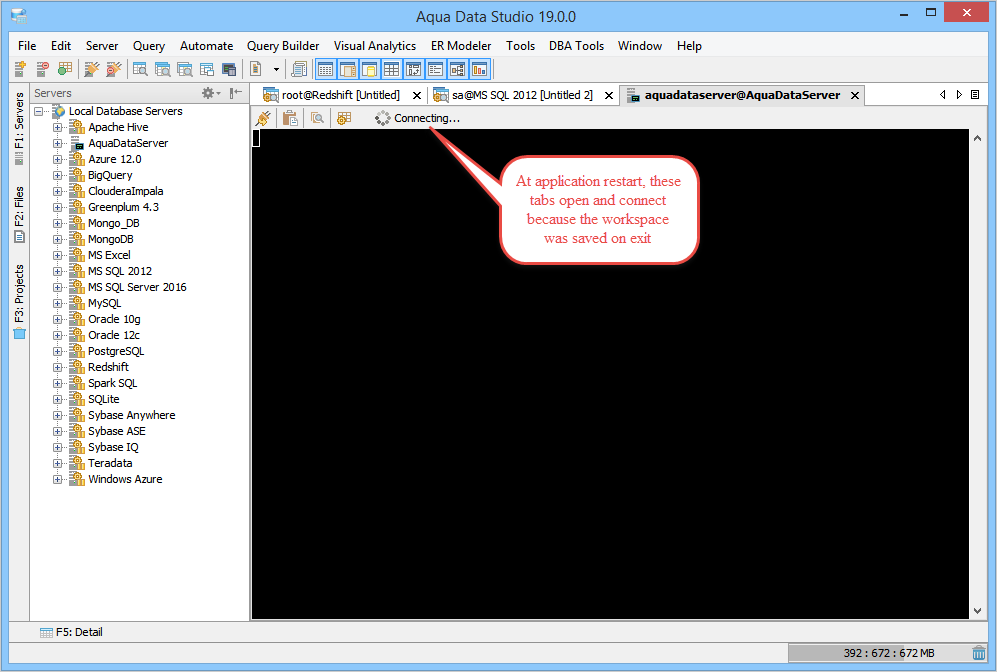
Task: Collapse the Local Database Servers tree node
Action: 39,111
